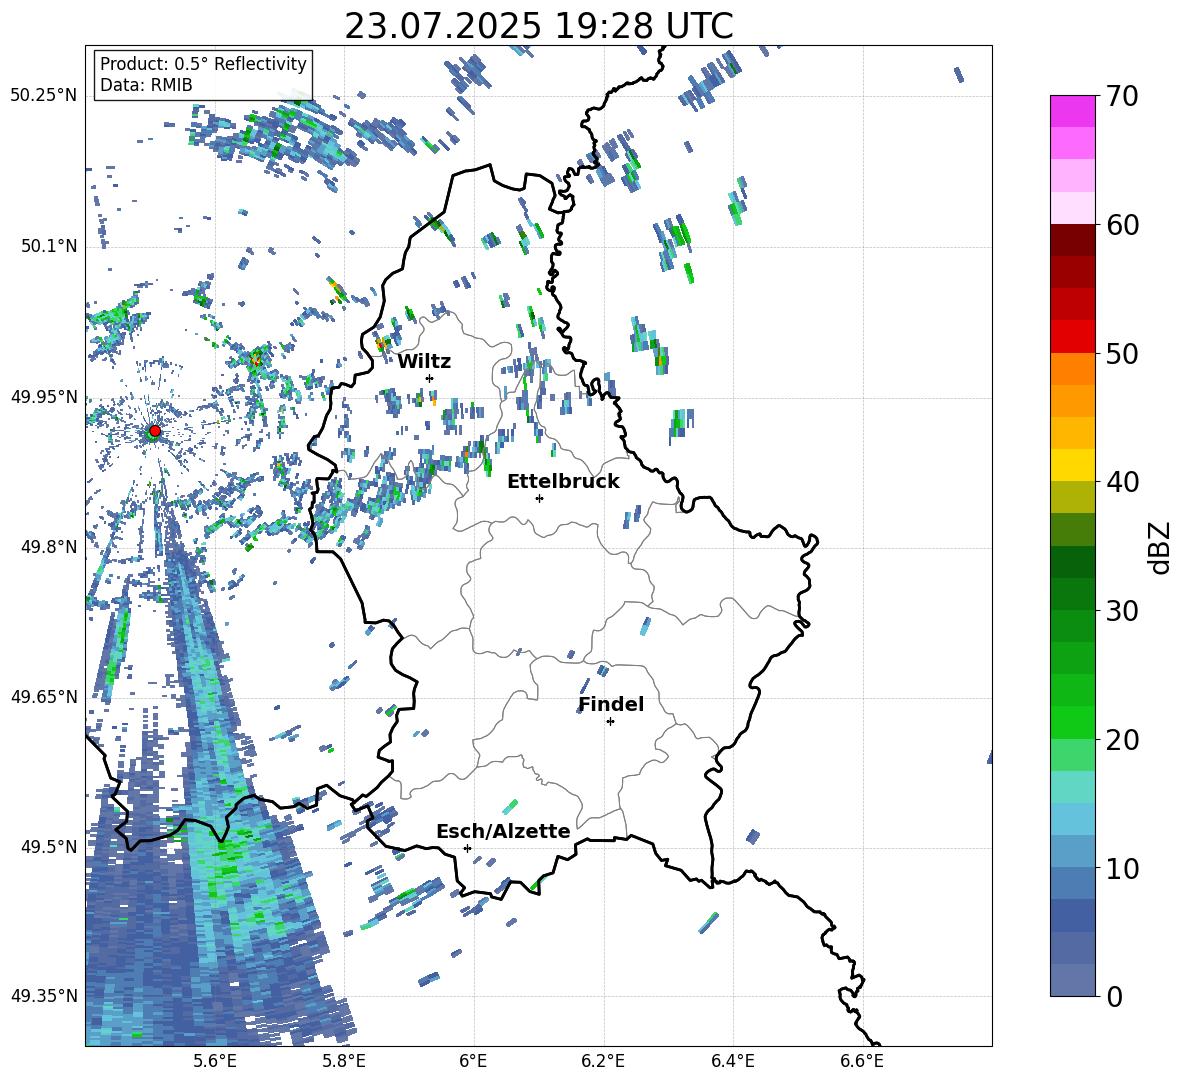Click the 49.5°N latitude label

coord(49,847)
